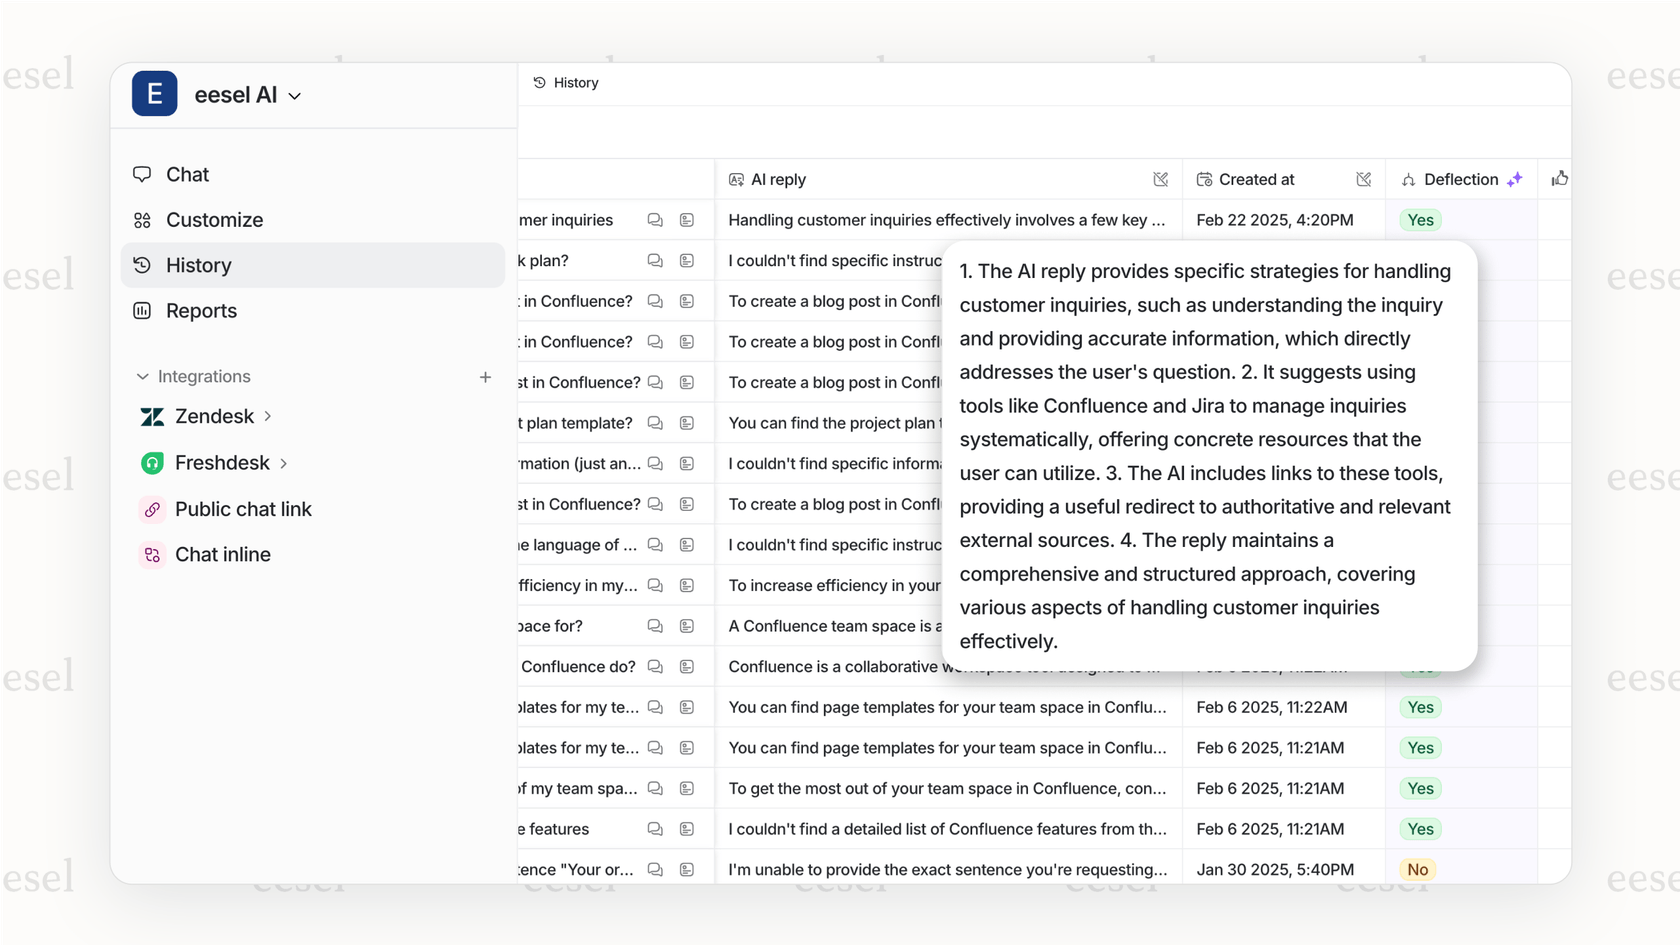Open the Public chat link
Image resolution: width=1680 pixels, height=945 pixels.
(243, 509)
